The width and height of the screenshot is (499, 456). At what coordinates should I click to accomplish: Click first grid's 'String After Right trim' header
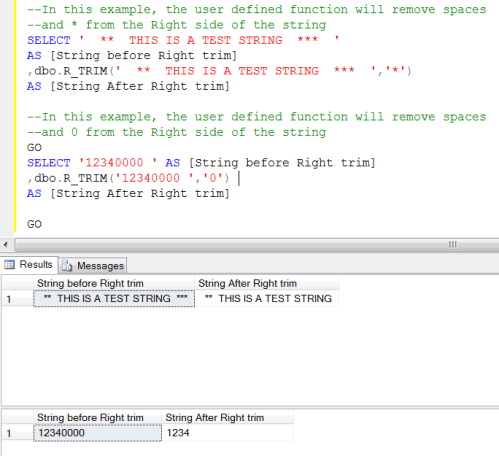tap(267, 283)
